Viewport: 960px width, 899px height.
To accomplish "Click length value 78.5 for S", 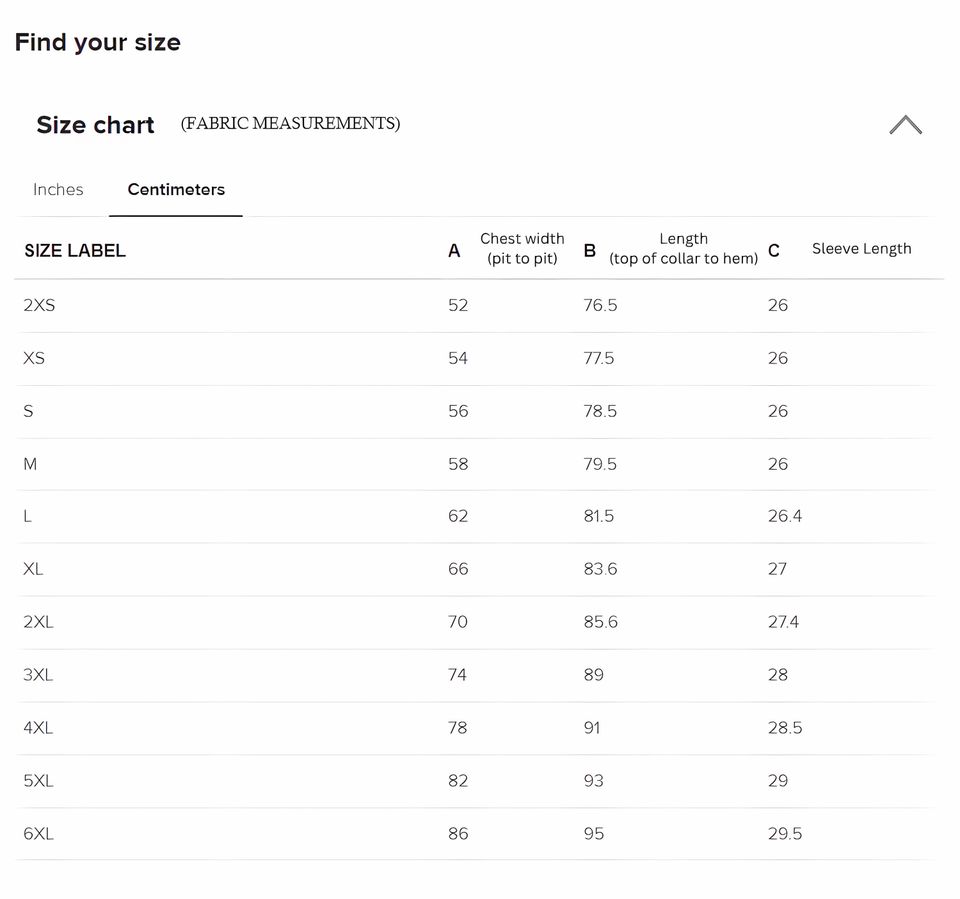I will (600, 411).
